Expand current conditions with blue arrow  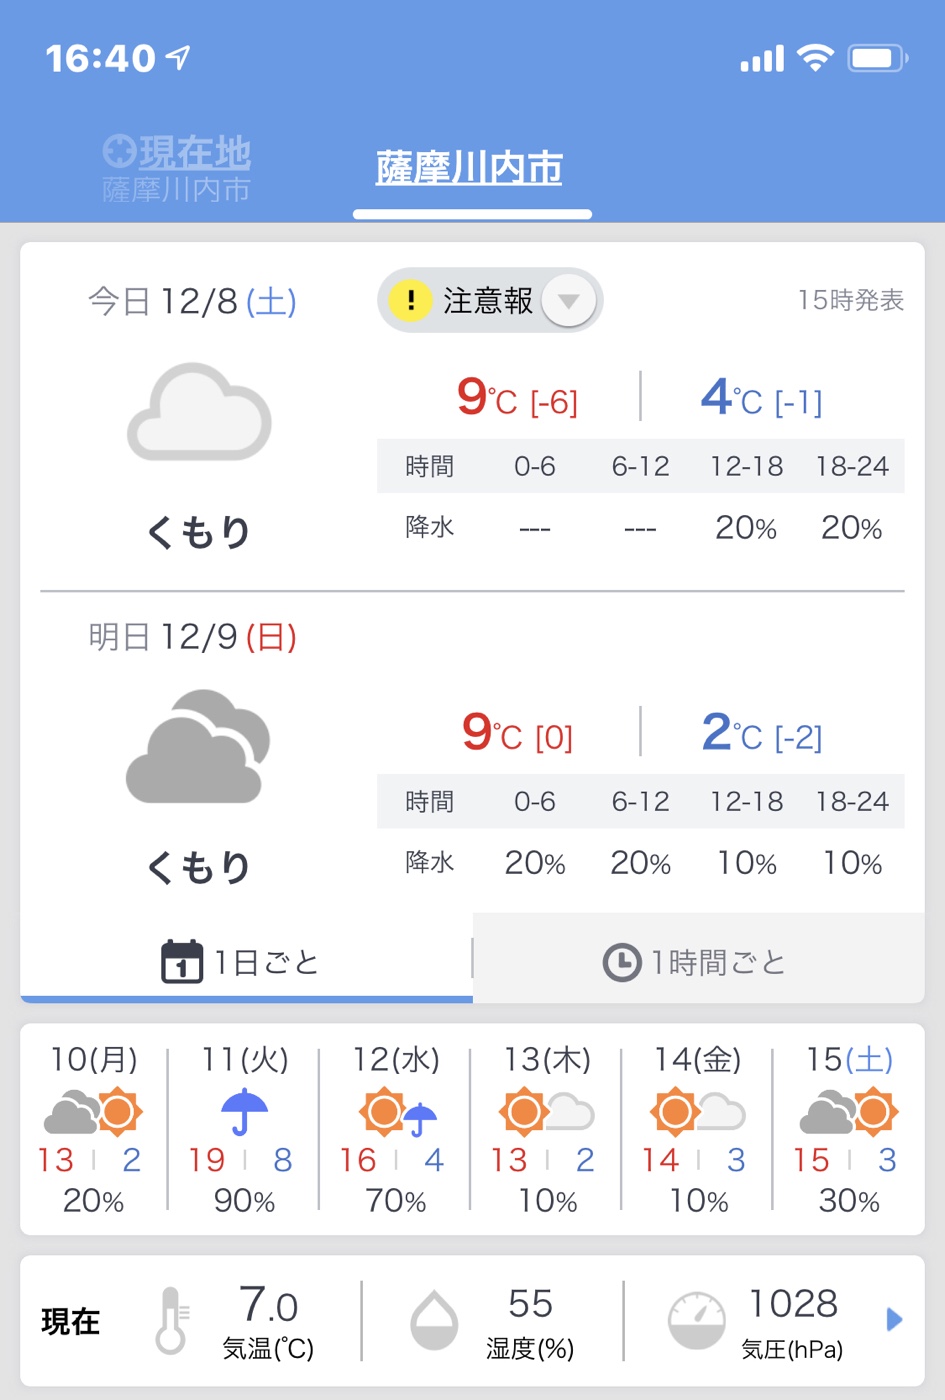(x=894, y=1320)
